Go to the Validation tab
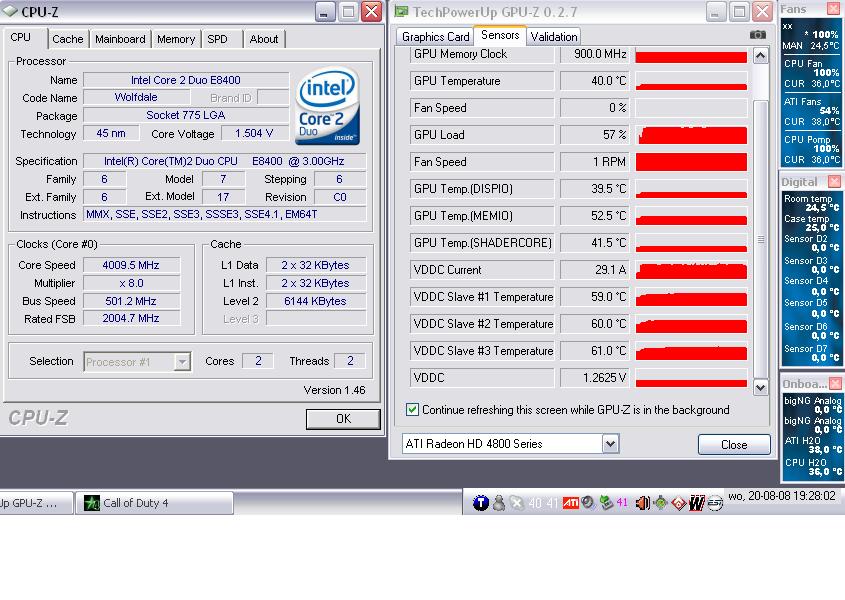Image resolution: width=845 pixels, height=600 pixels. coord(554,37)
